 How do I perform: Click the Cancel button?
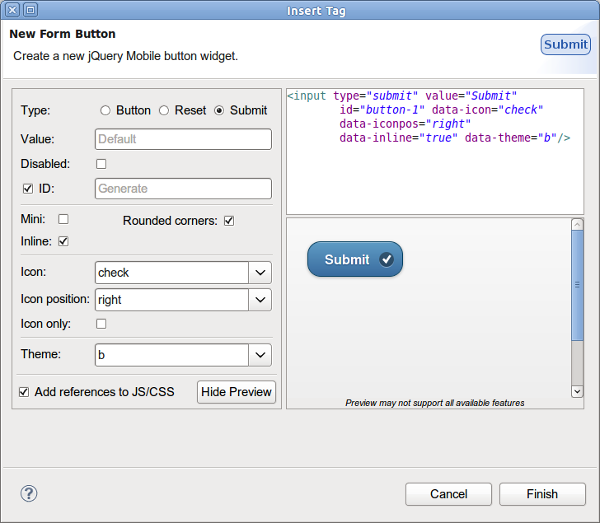tap(448, 494)
